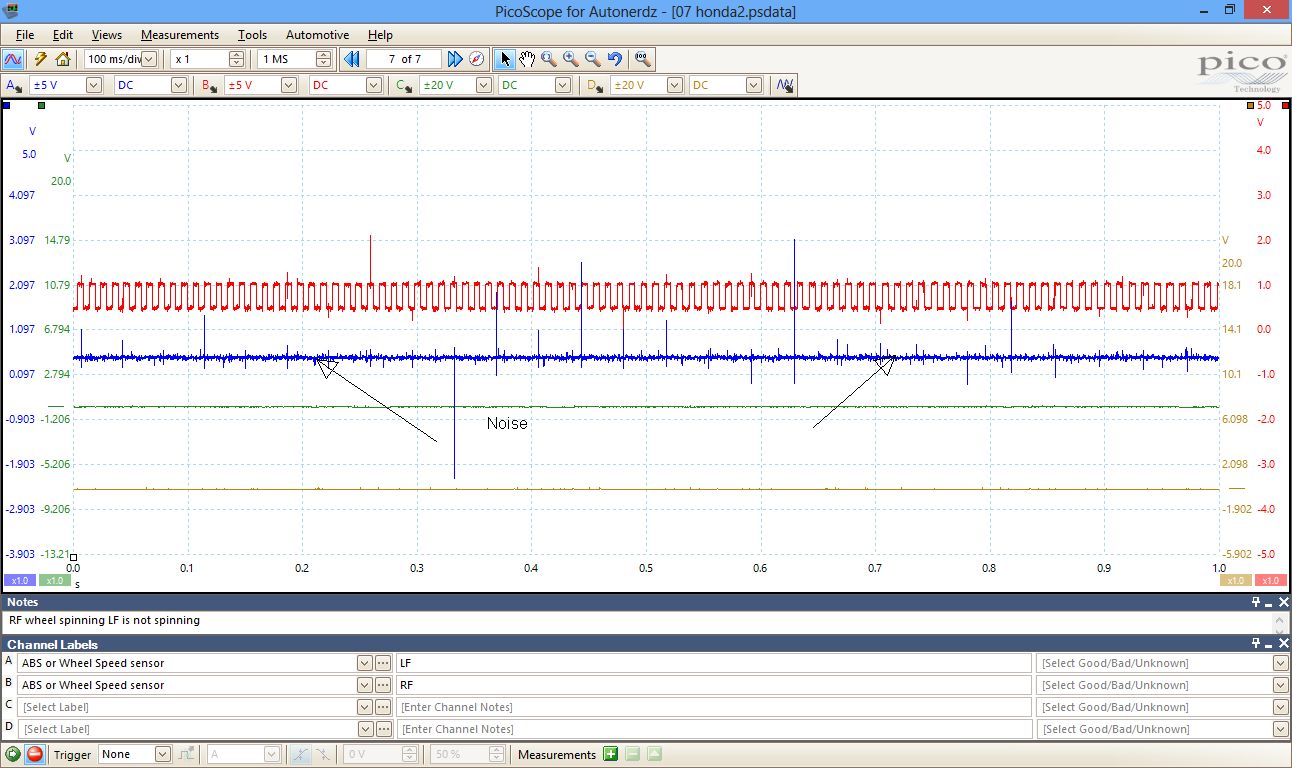This screenshot has height=768, width=1292.
Task: Click the rising edge trigger icon
Action: click(x=301, y=755)
